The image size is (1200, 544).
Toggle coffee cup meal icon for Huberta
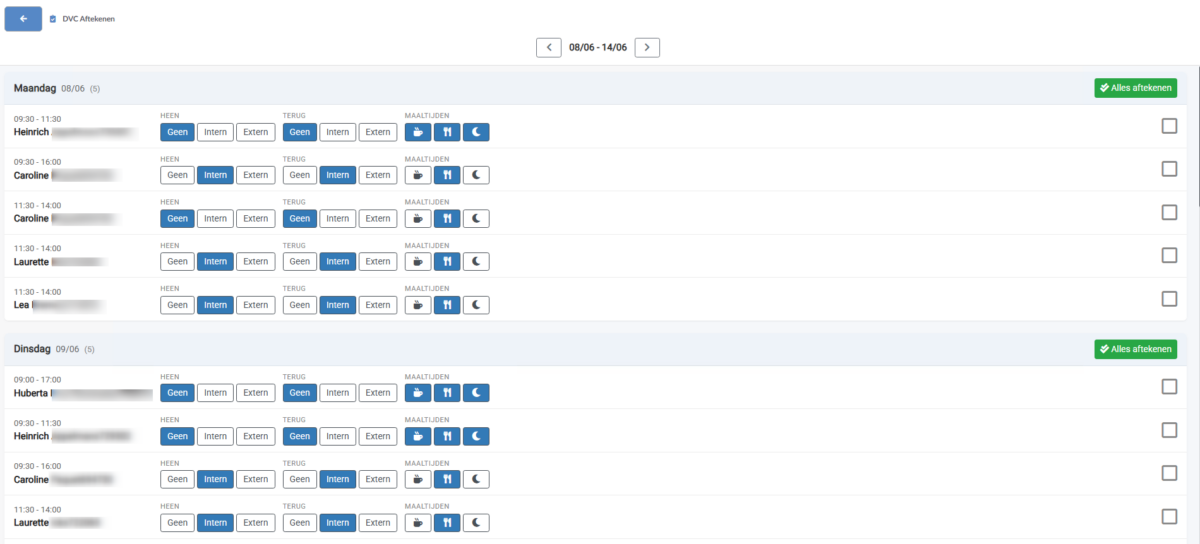click(x=418, y=393)
